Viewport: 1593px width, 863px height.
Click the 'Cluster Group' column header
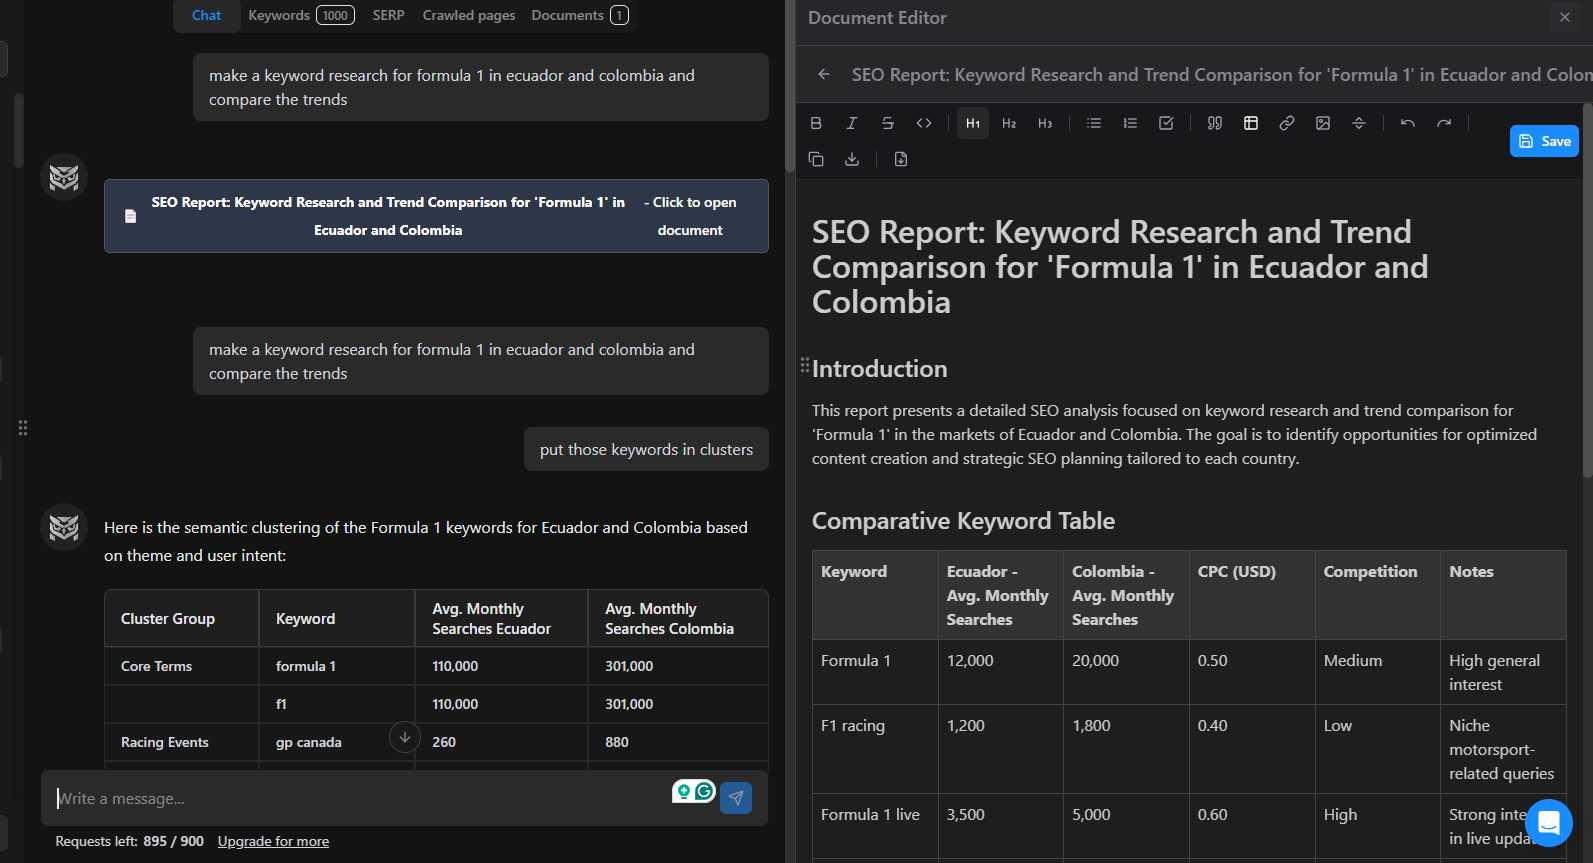click(181, 618)
